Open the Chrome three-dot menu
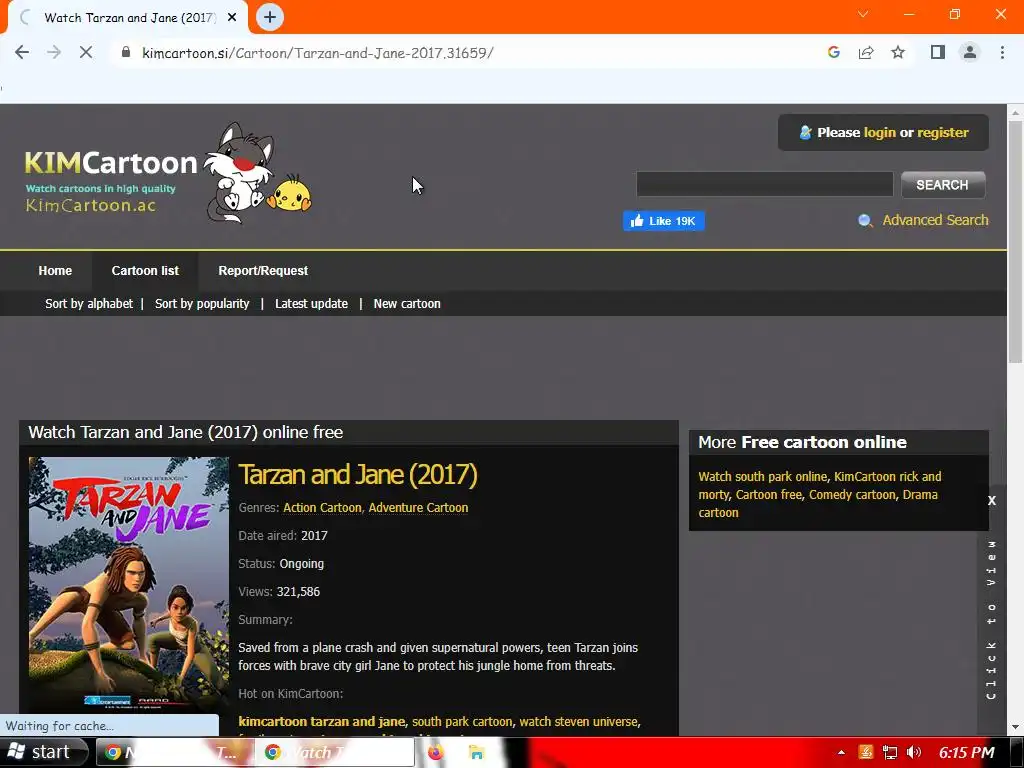Image resolution: width=1024 pixels, height=768 pixels. pos(1002,52)
